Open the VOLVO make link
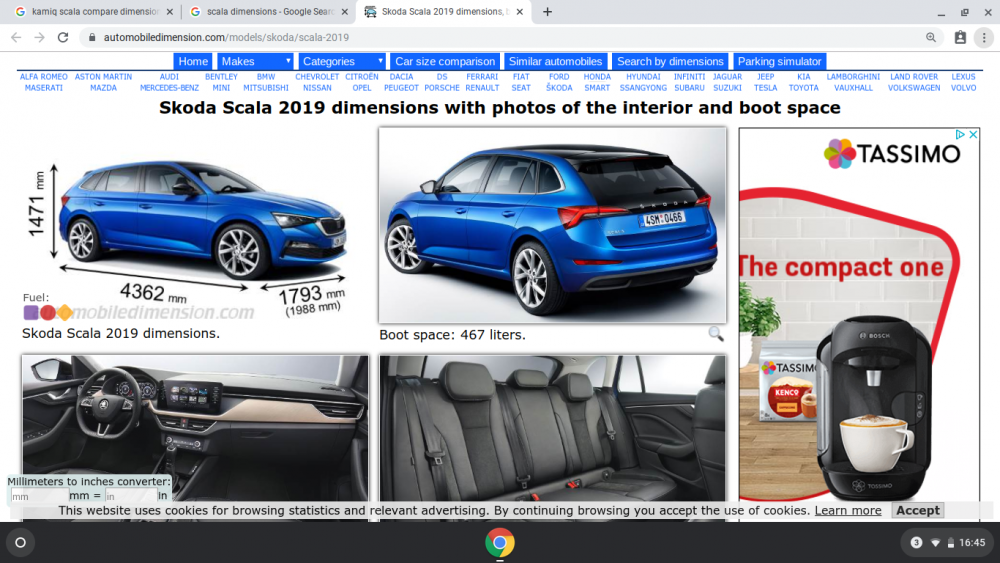 pyautogui.click(x=963, y=88)
